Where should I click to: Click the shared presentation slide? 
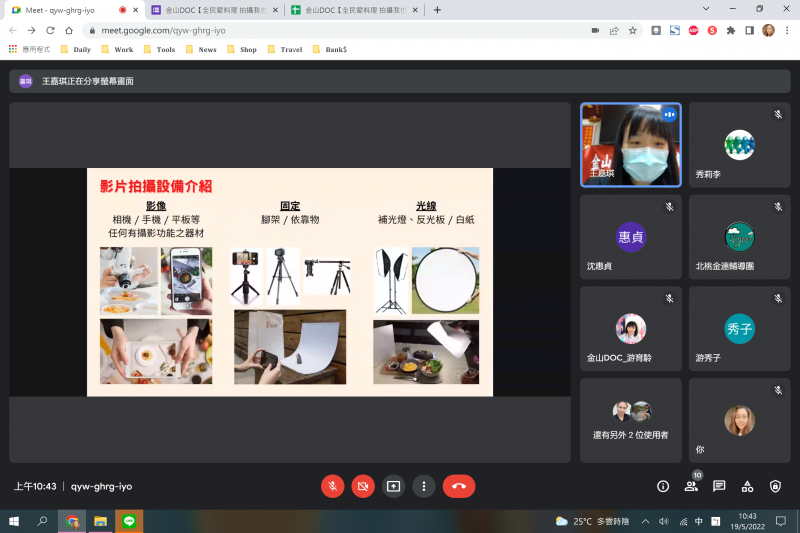(x=290, y=282)
